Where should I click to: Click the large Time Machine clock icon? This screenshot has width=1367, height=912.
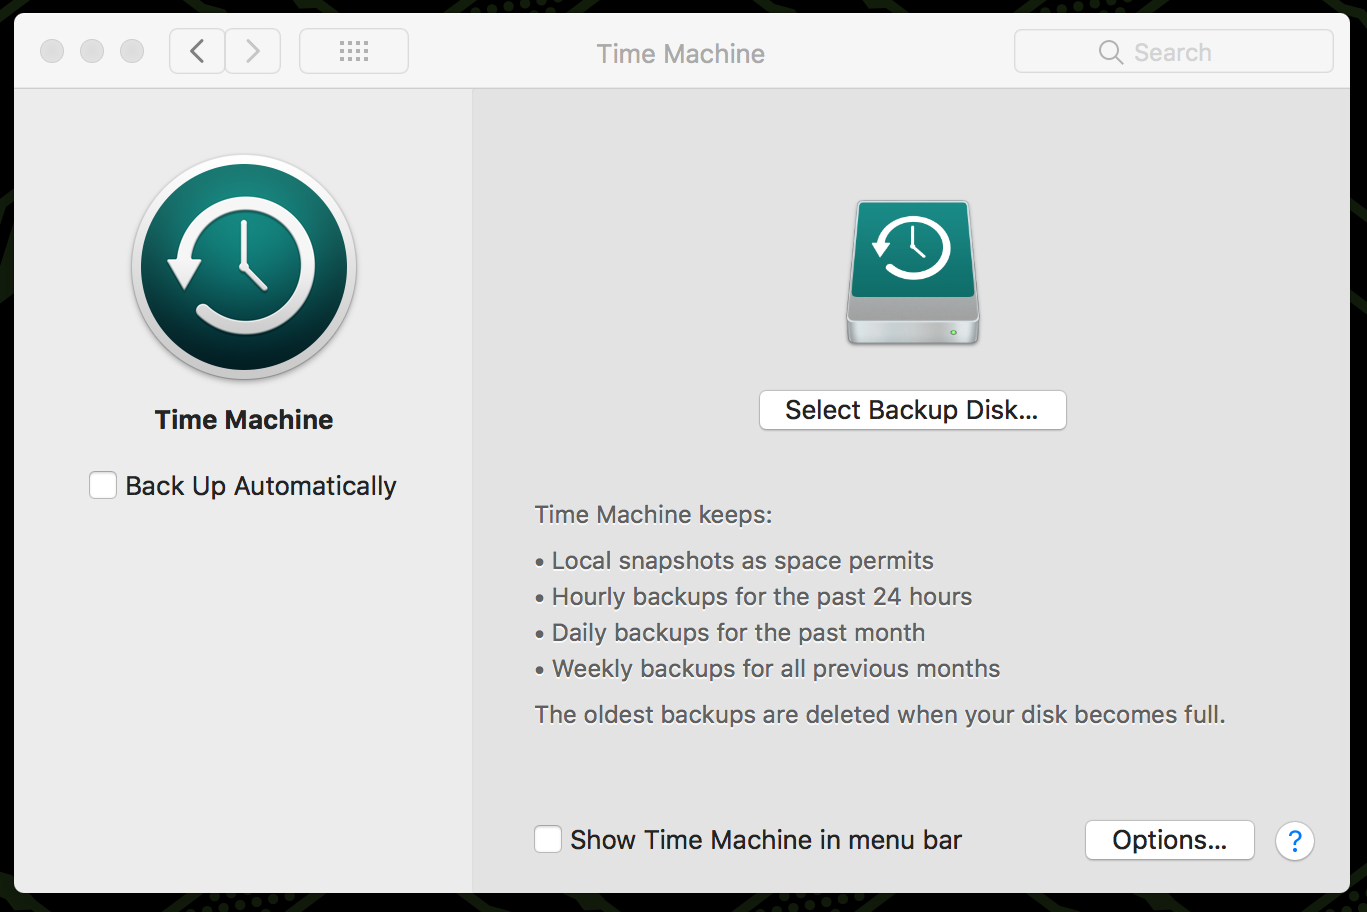(244, 268)
